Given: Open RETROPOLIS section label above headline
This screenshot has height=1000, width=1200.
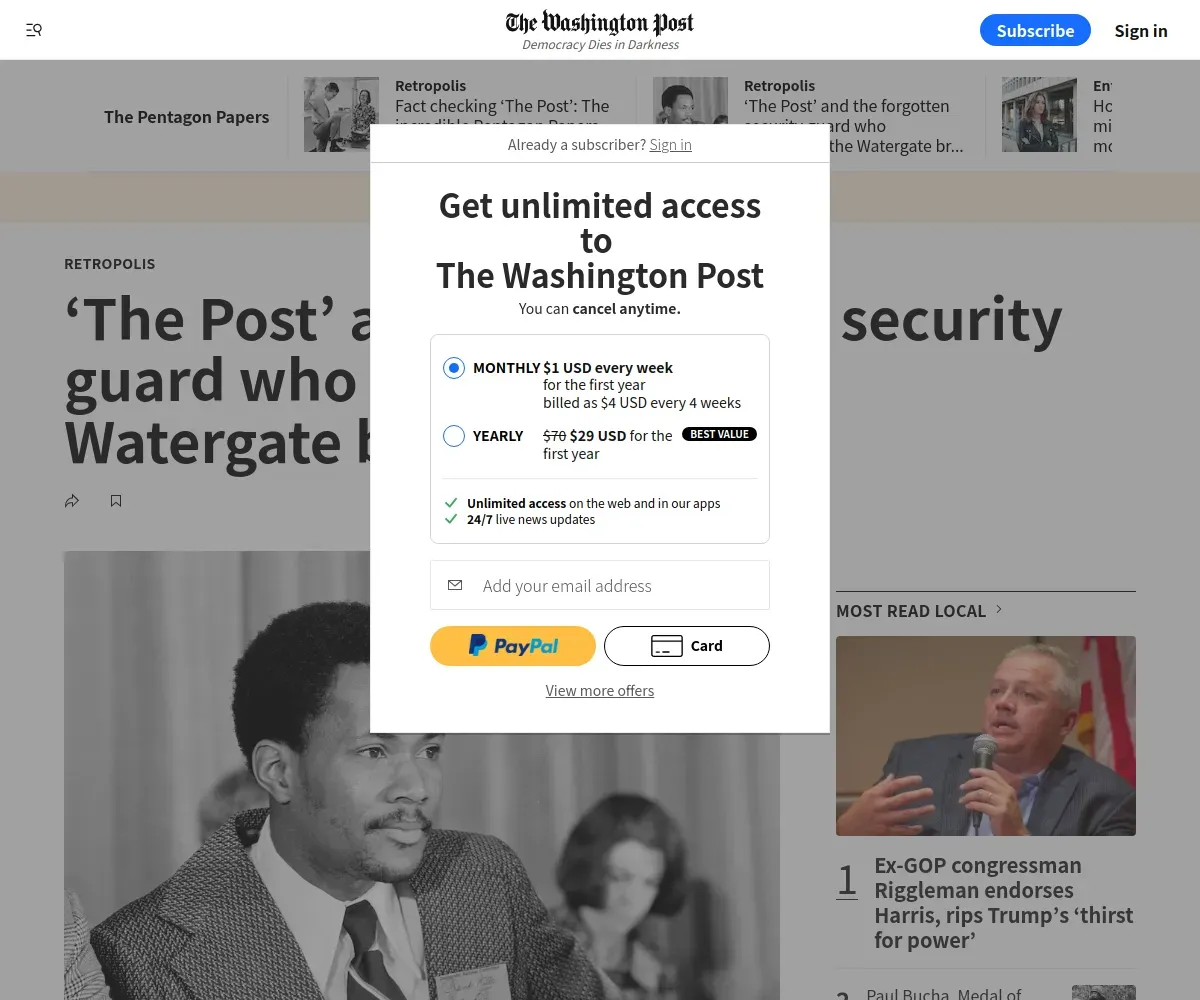Looking at the screenshot, I should (110, 264).
